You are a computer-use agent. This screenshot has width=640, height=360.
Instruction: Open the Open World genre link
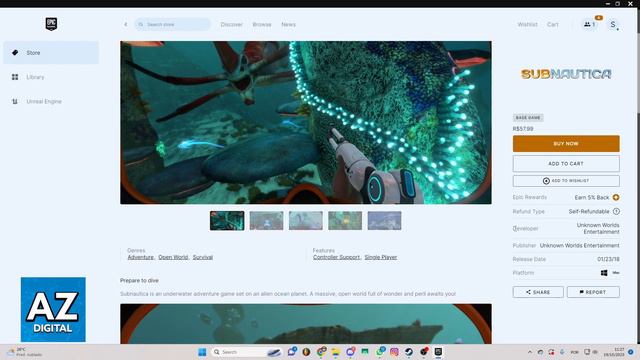pos(173,257)
